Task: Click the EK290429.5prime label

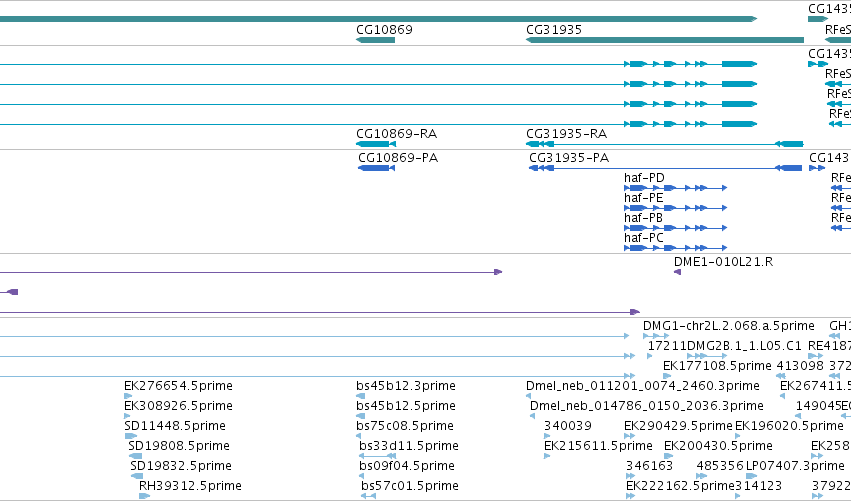Action: coord(678,426)
